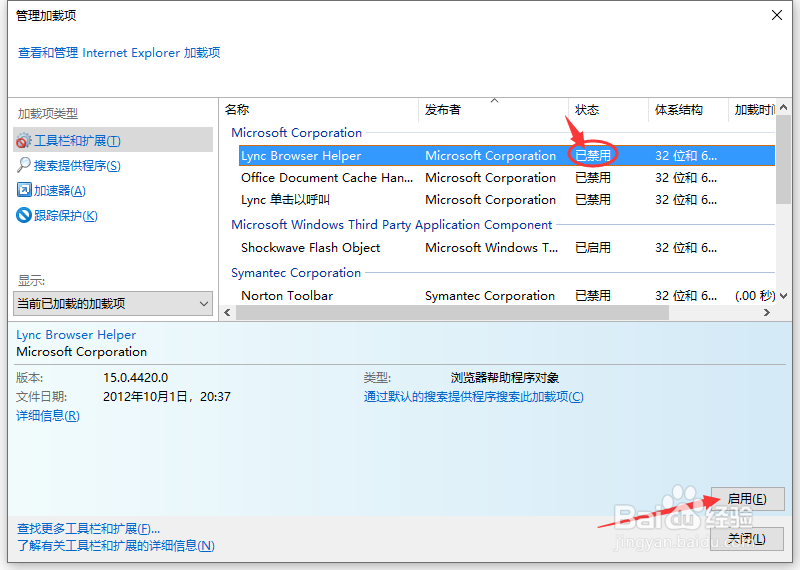
Task: Select the Lync Browser Helper row
Action: tap(507, 156)
